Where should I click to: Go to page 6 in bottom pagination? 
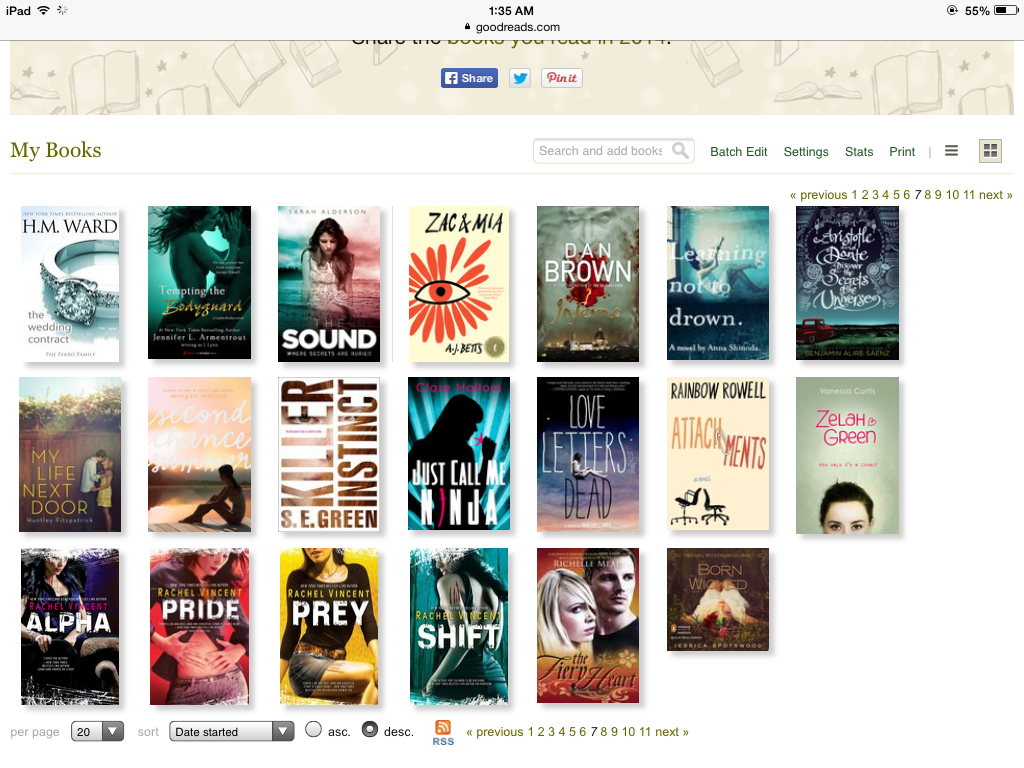click(x=583, y=731)
